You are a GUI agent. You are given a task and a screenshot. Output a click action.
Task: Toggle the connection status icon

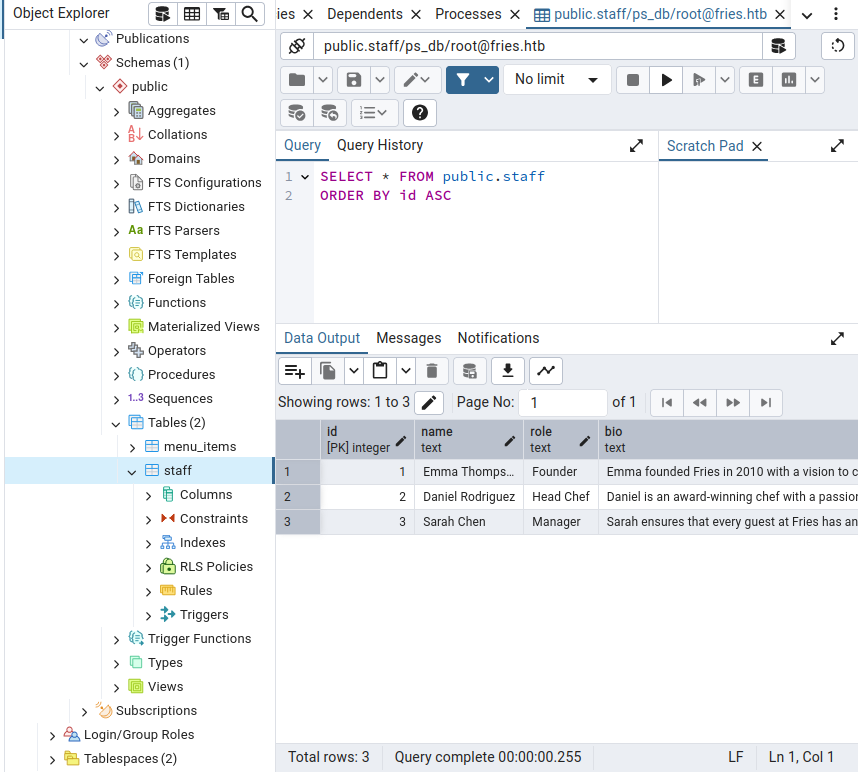click(x=297, y=46)
